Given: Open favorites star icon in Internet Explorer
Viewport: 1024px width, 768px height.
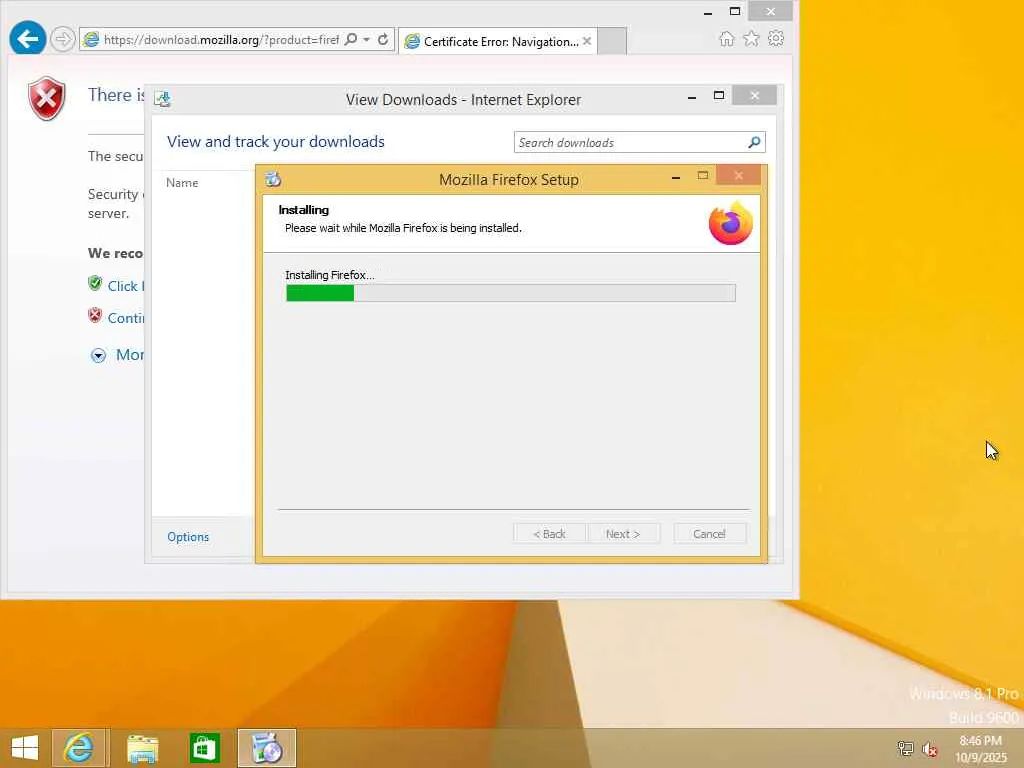Looking at the screenshot, I should tap(751, 39).
